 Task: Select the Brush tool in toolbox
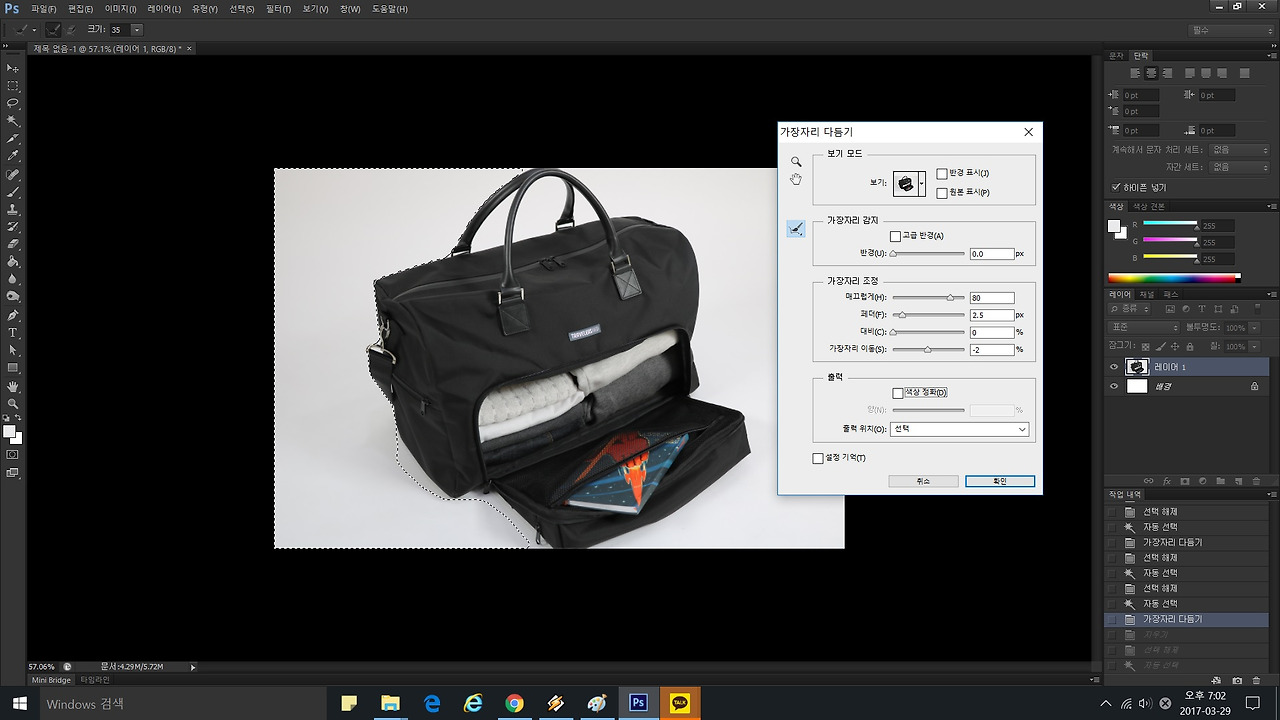[x=13, y=191]
